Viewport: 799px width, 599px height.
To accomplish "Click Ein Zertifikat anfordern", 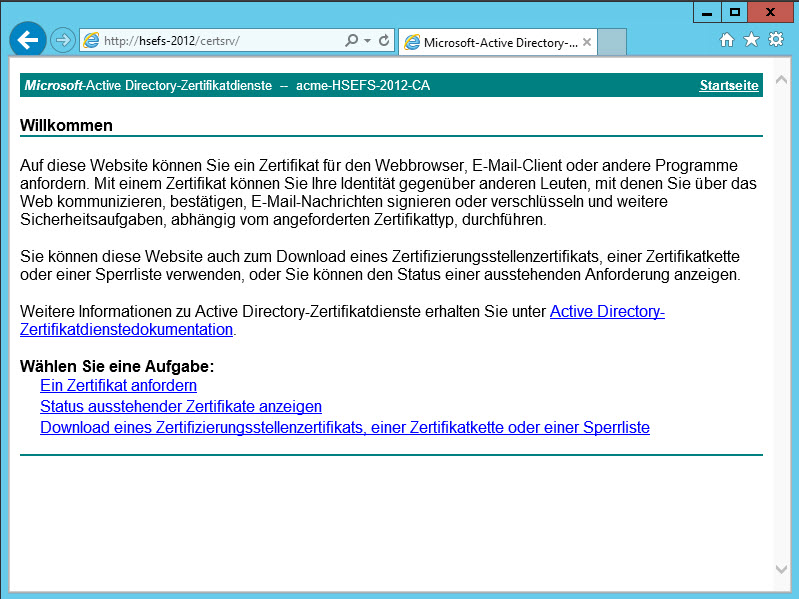I will point(118,386).
